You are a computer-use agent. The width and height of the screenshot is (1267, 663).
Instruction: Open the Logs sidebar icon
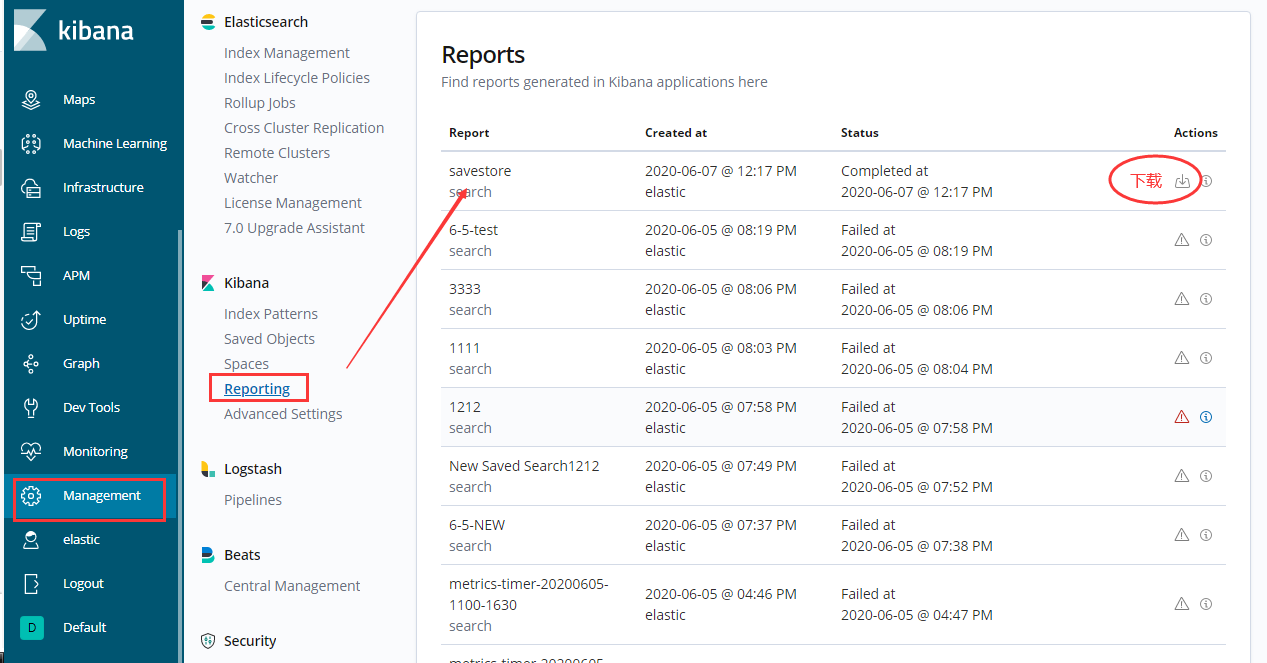click(31, 231)
